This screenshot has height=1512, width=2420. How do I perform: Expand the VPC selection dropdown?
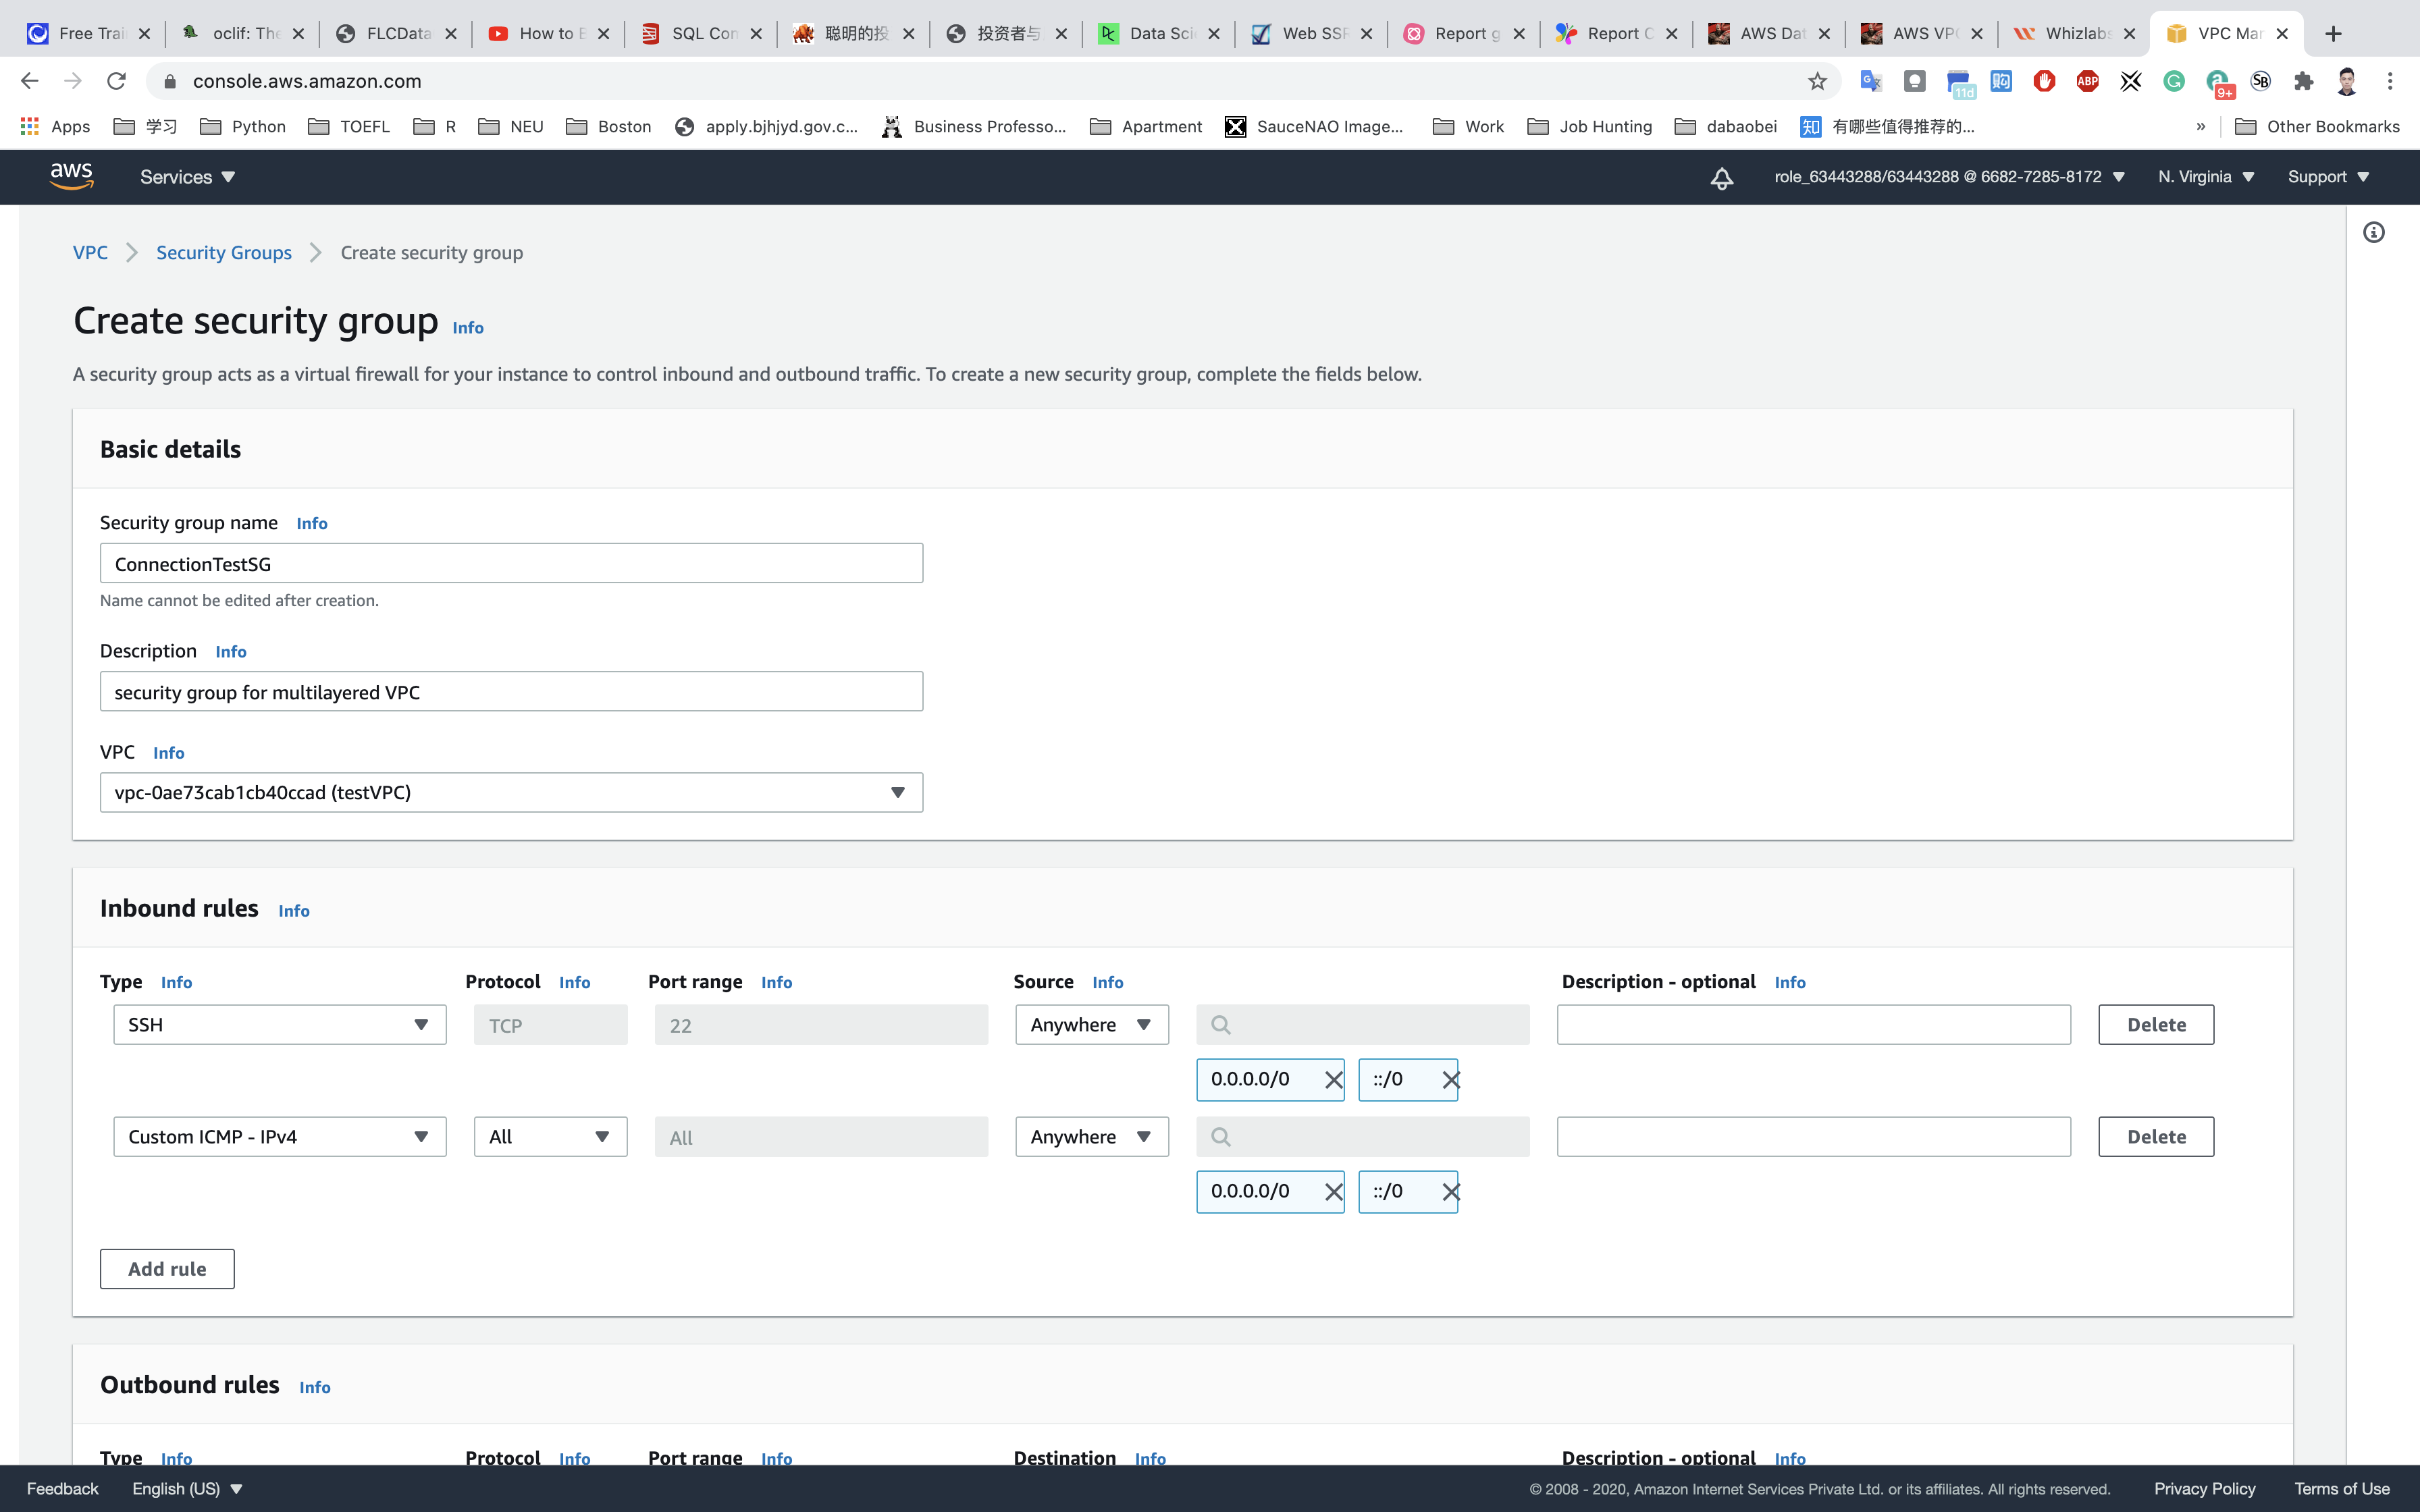(511, 792)
